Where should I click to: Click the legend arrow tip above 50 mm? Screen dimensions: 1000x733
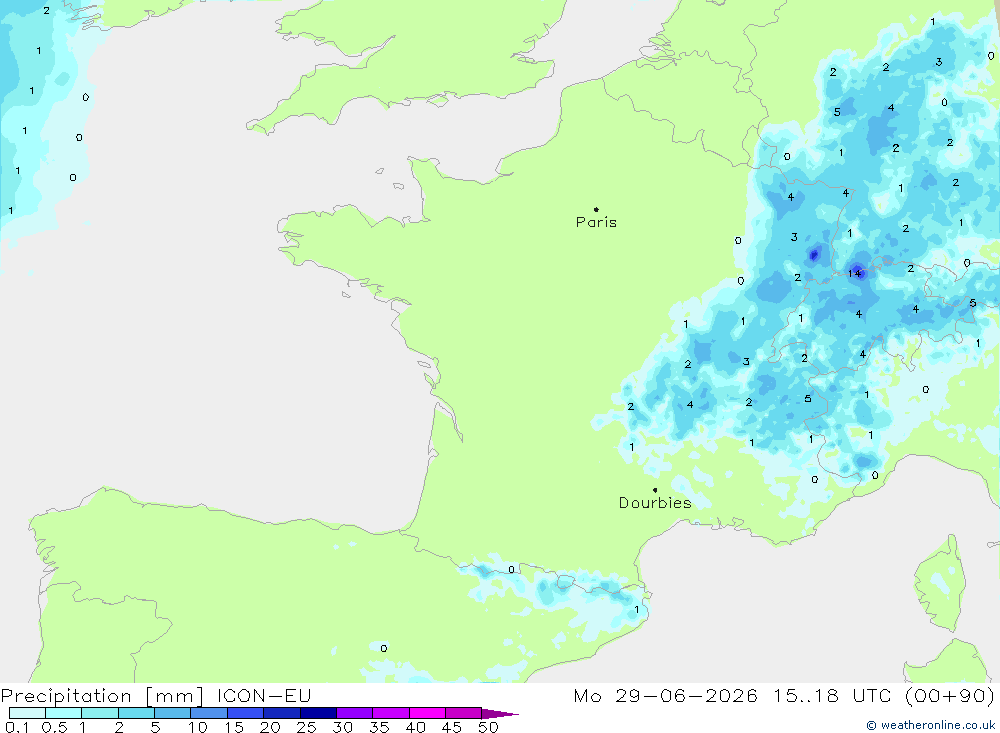coord(499,714)
